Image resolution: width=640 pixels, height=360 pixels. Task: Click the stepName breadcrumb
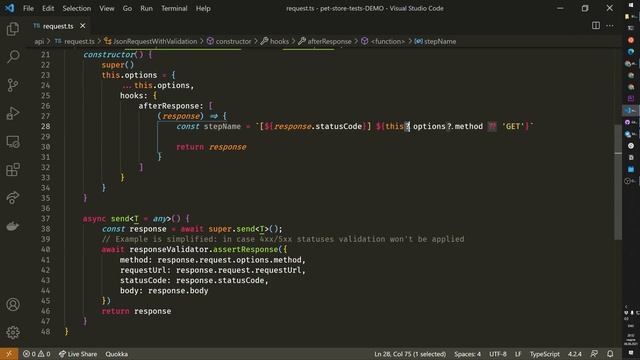coord(436,41)
